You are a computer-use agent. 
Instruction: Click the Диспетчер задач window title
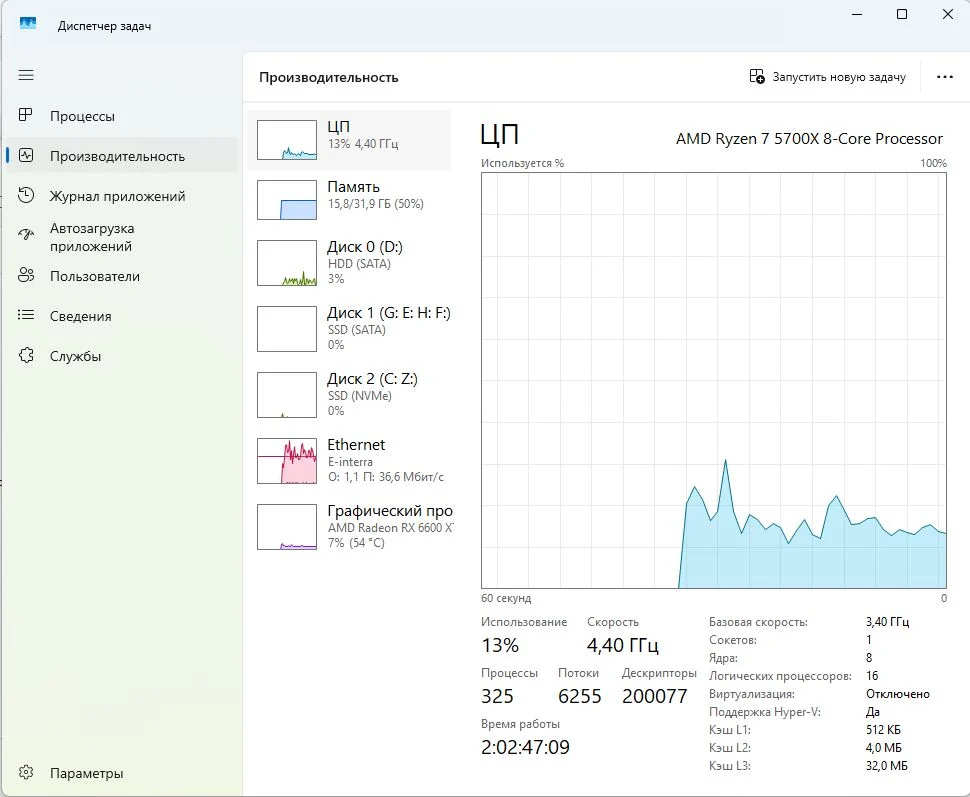104,26
